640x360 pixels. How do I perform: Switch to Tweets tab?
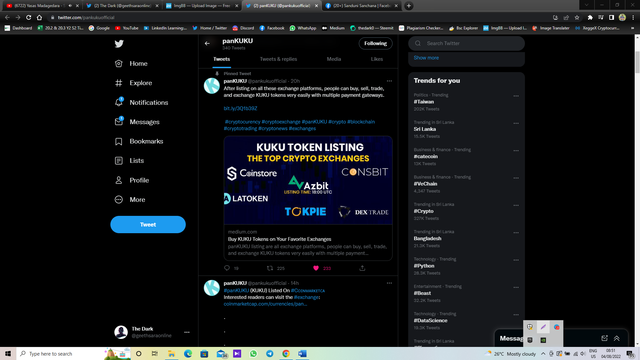pos(222,59)
